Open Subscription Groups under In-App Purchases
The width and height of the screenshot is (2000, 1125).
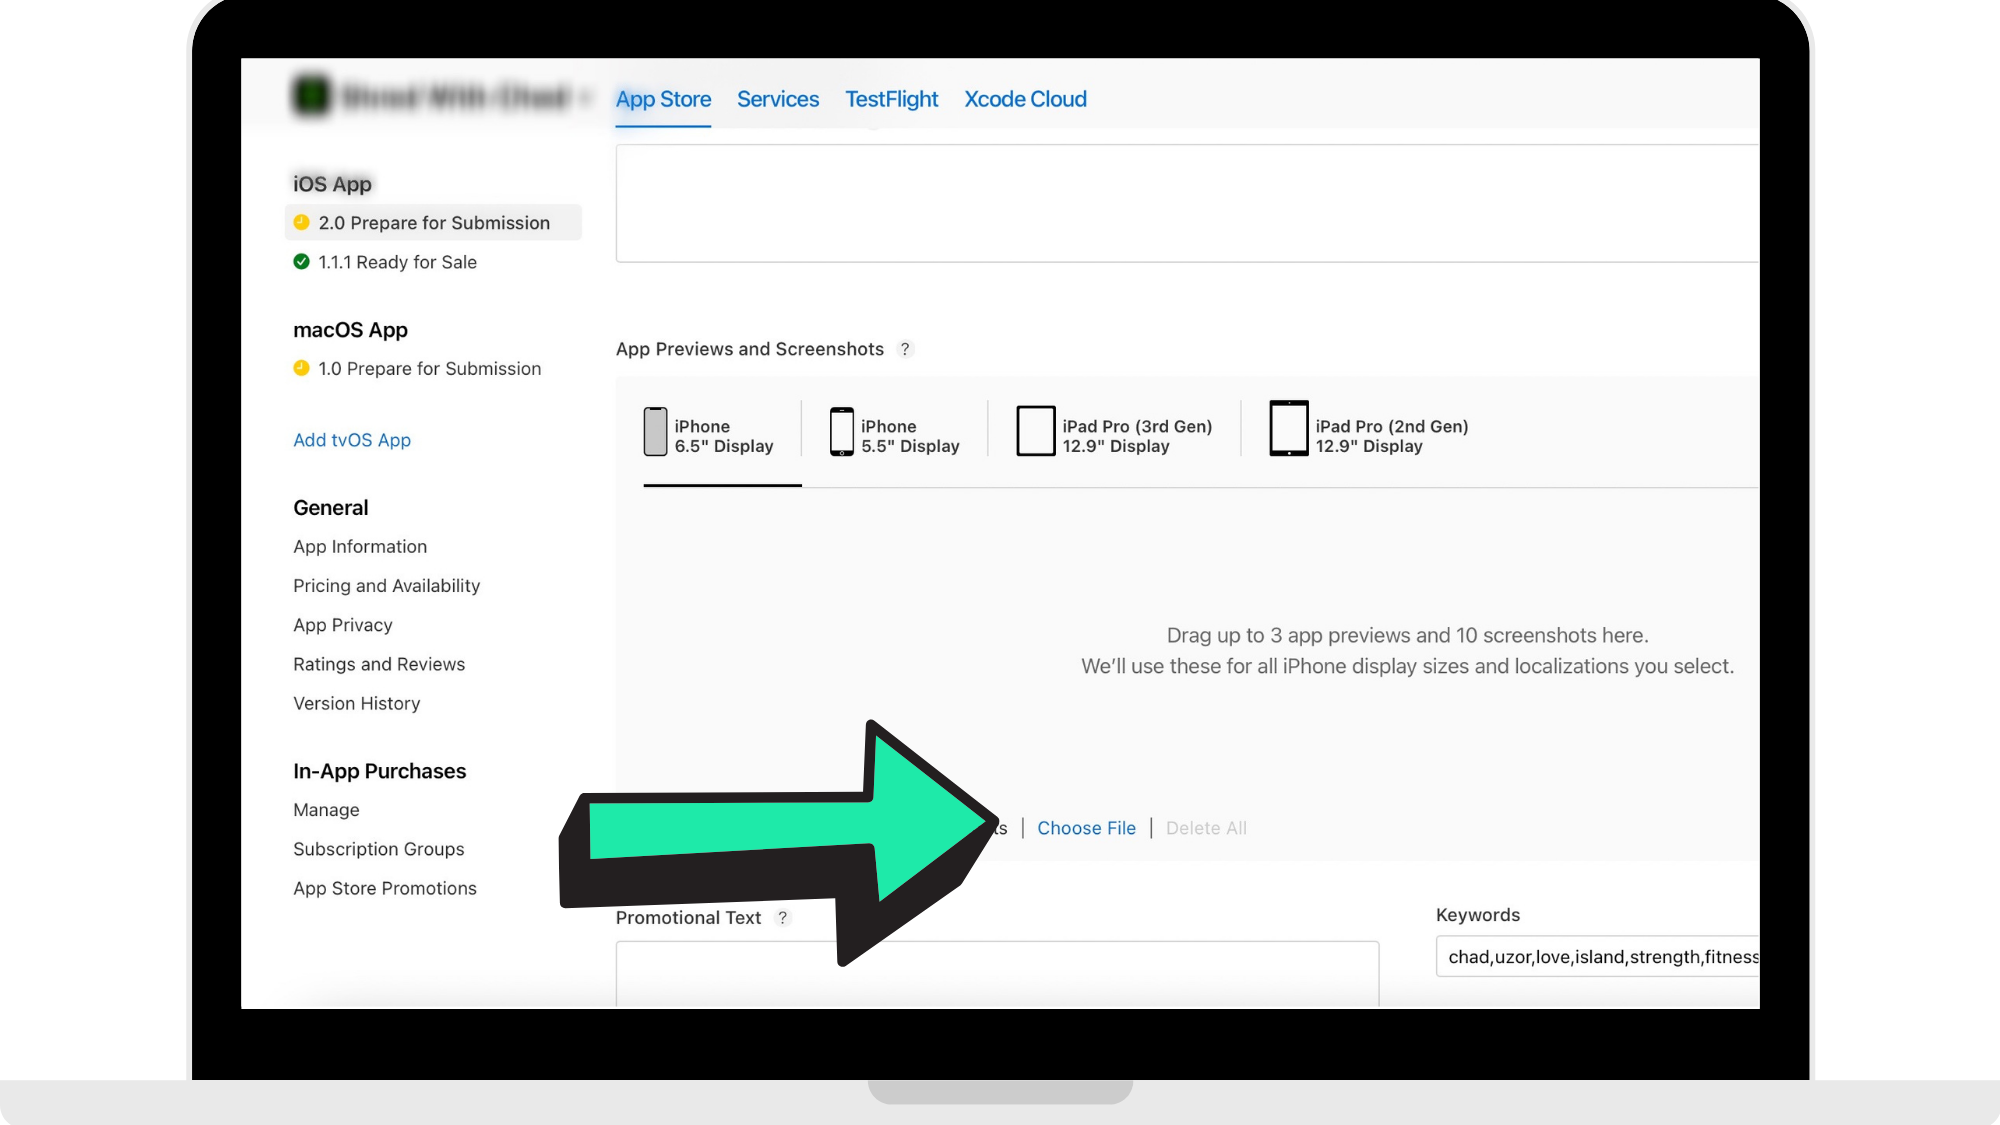378,849
